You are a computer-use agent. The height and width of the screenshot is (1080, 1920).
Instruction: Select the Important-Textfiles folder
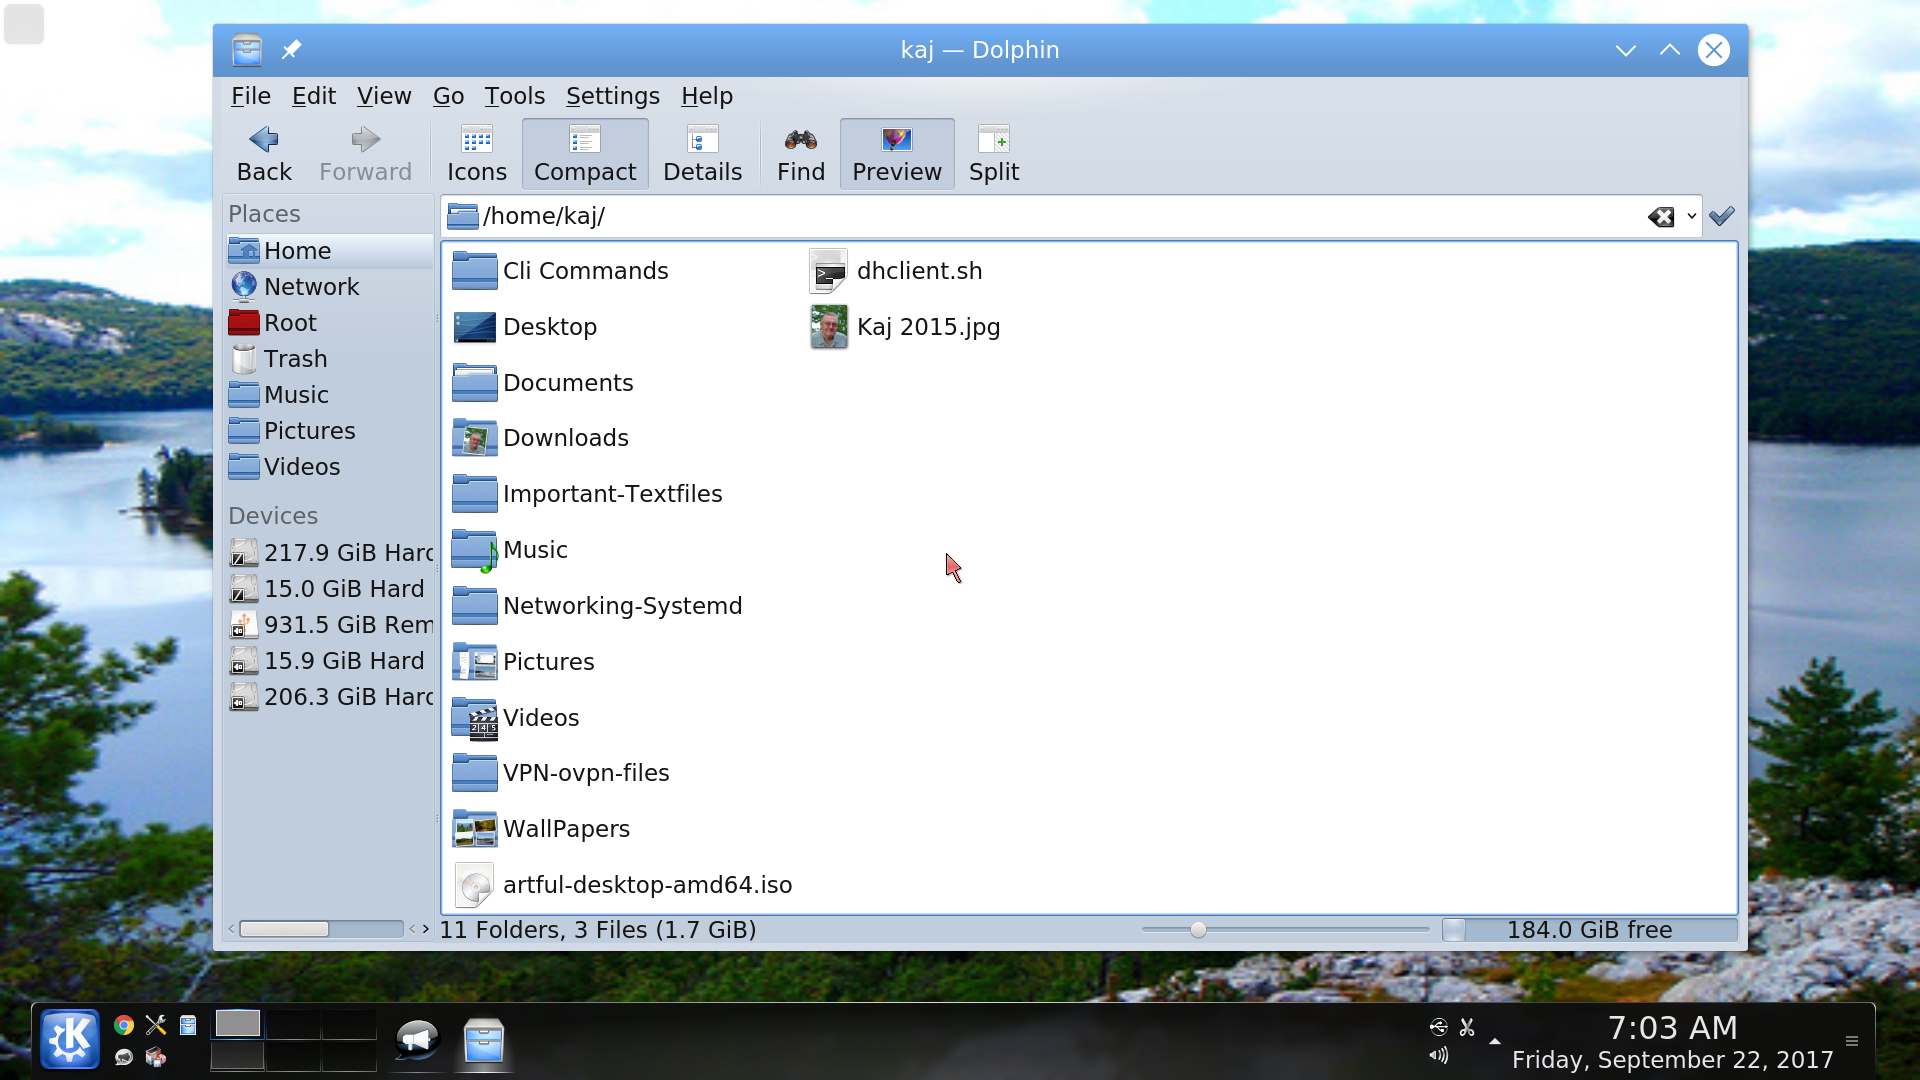tap(587, 494)
